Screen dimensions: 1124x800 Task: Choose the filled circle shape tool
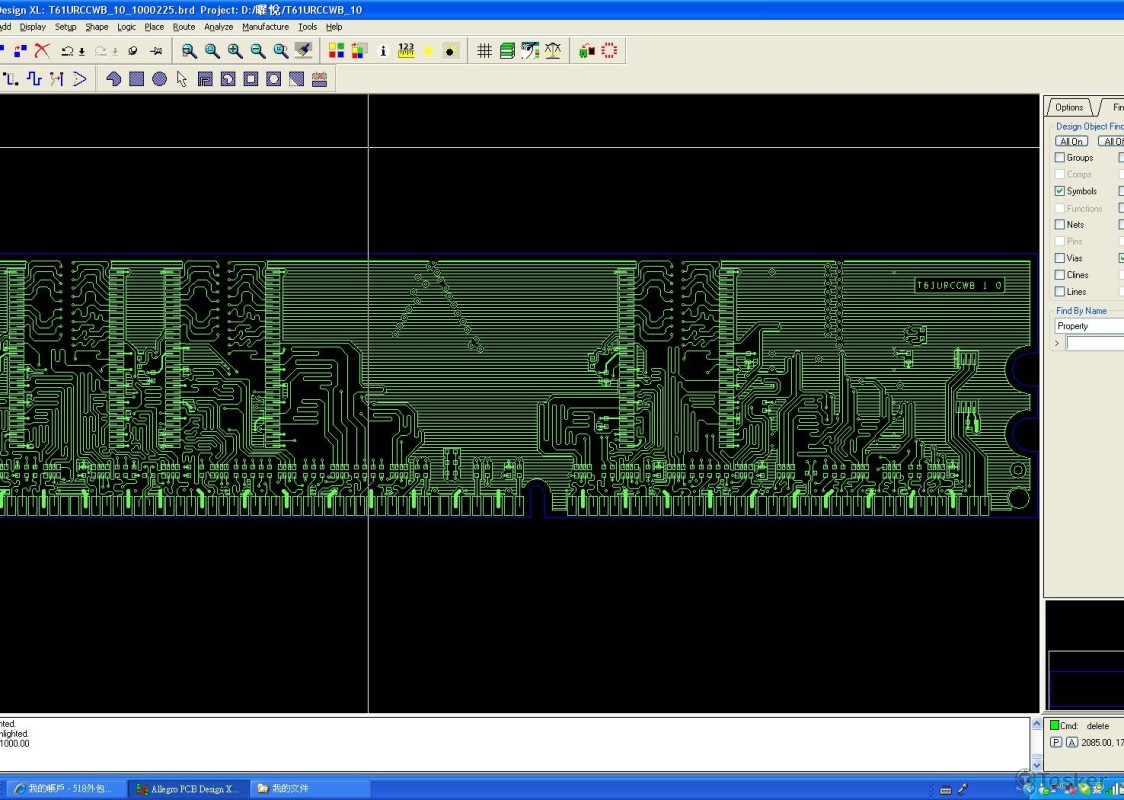159,79
